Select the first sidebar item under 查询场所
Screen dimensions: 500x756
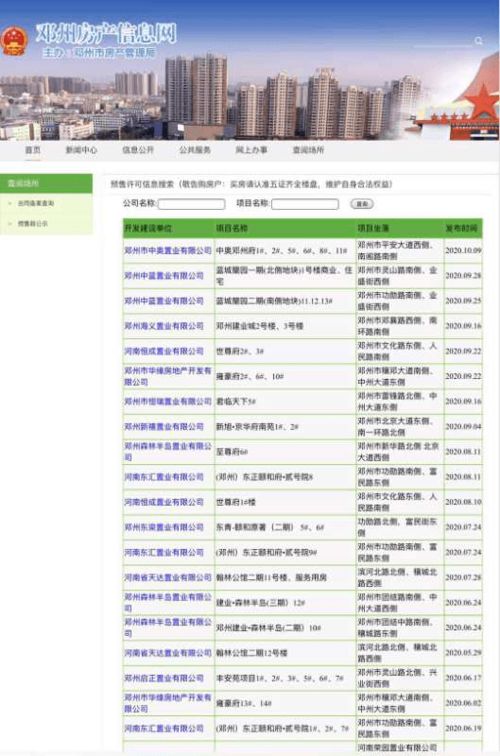(x=36, y=203)
